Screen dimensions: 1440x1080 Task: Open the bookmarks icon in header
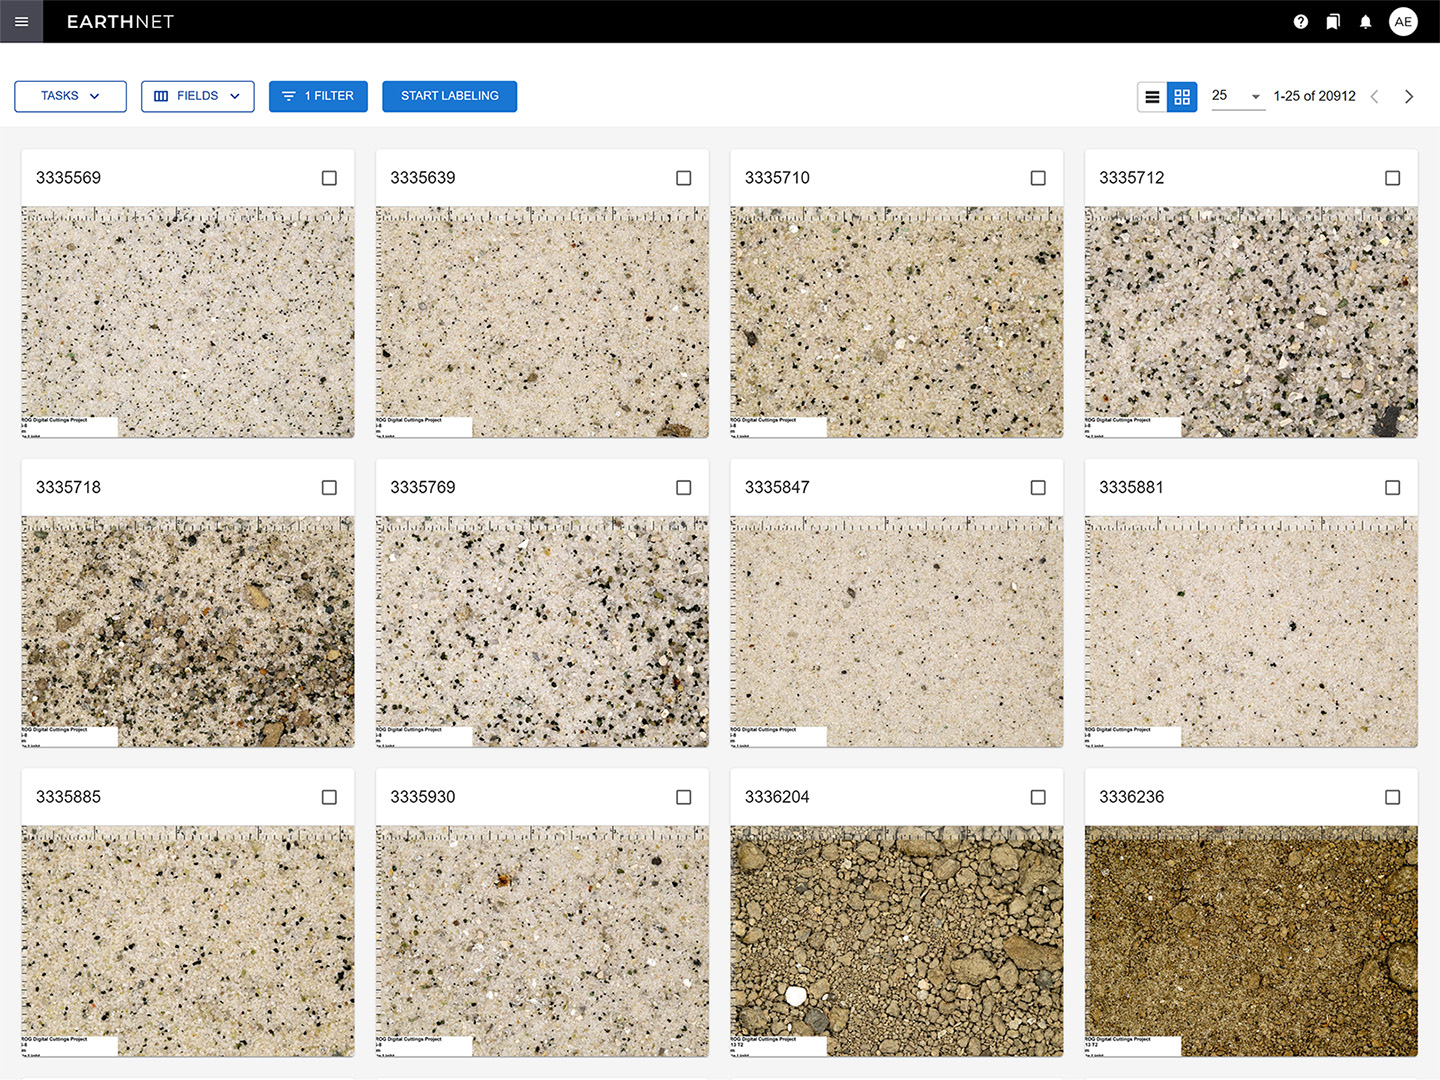[1333, 22]
